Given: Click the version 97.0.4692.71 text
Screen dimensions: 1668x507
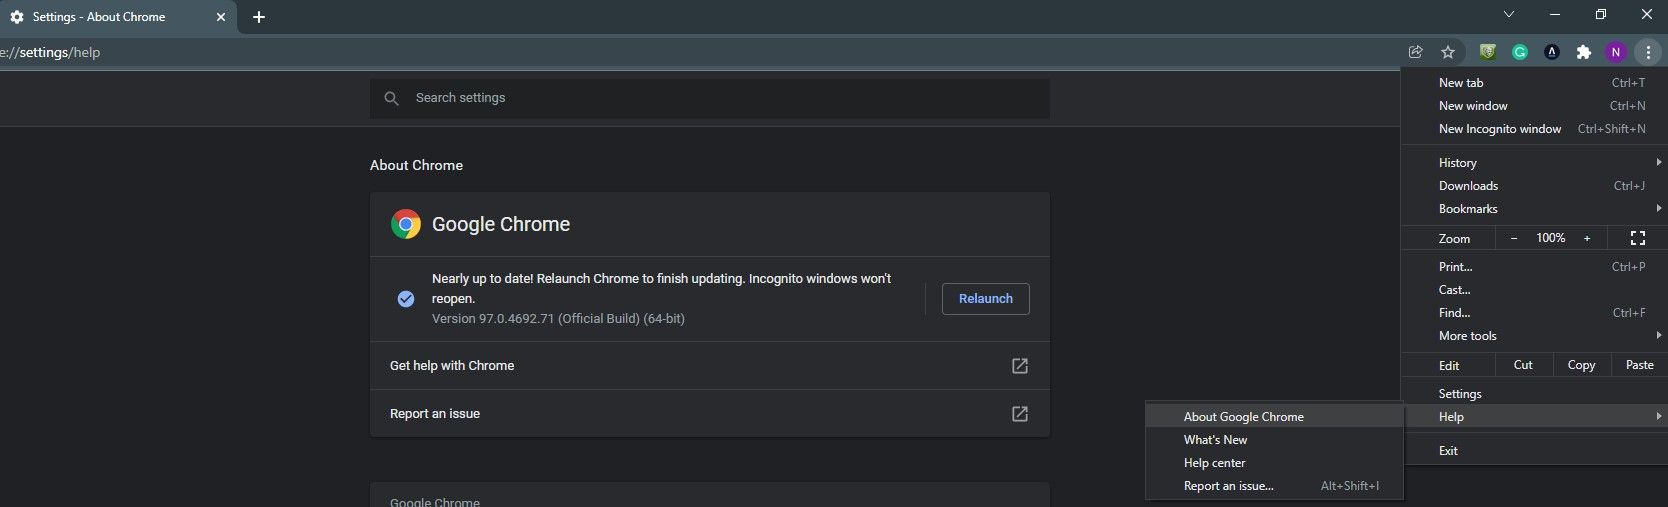Looking at the screenshot, I should [x=558, y=319].
